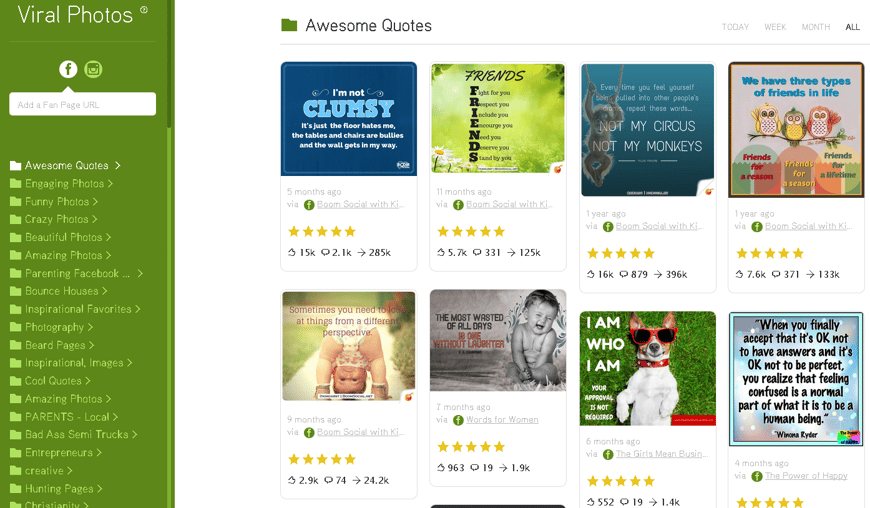
Task: Expand the Parenting Facebook folder chevron
Action: click(140, 273)
